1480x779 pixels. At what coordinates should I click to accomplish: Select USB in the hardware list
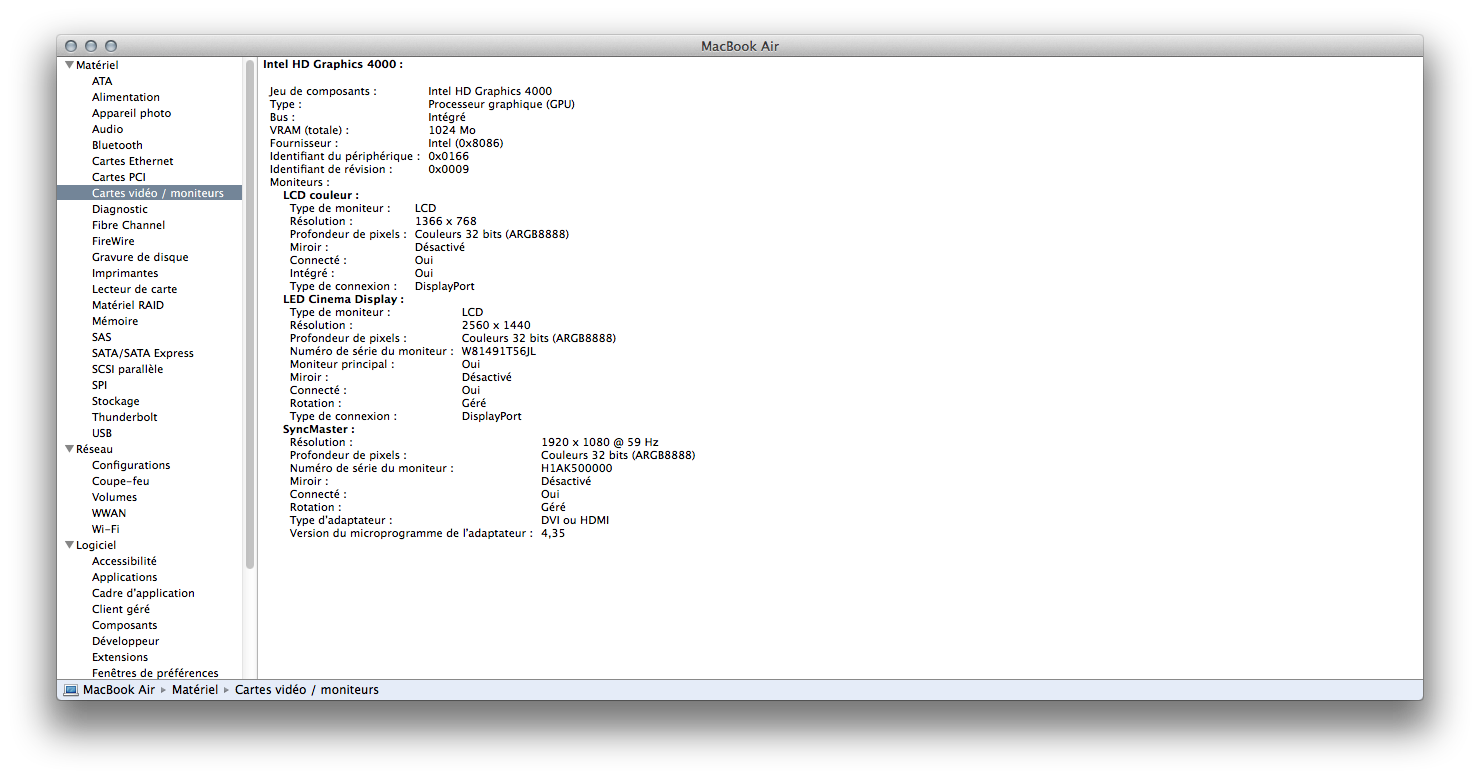point(102,433)
